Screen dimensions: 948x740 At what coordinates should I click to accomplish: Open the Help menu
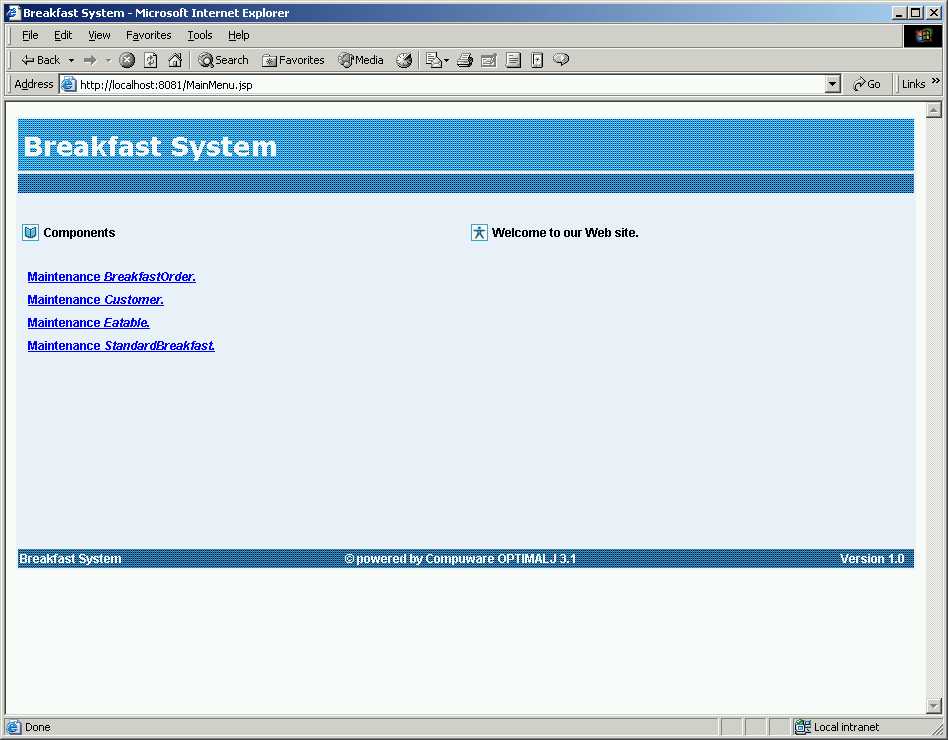coord(239,35)
